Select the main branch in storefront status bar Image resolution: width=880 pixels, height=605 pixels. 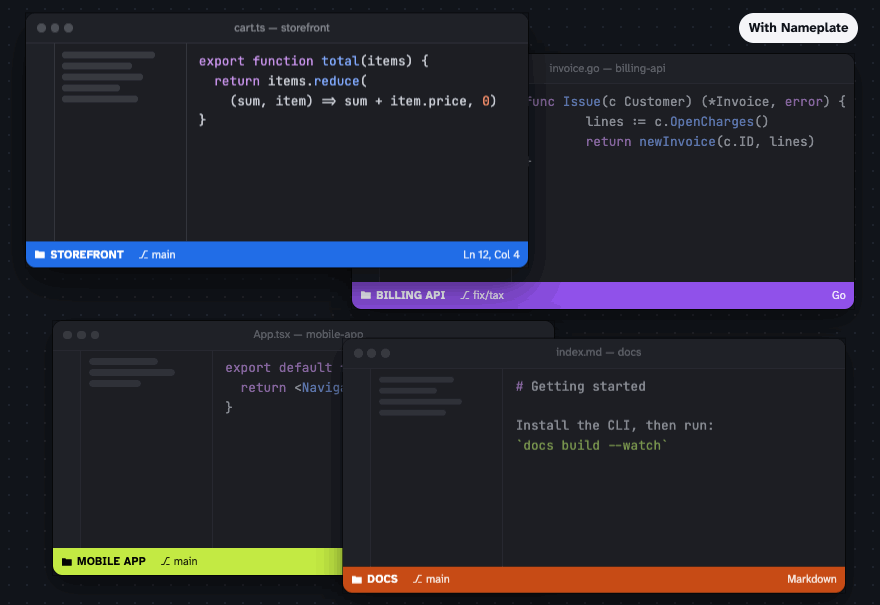click(x=163, y=255)
